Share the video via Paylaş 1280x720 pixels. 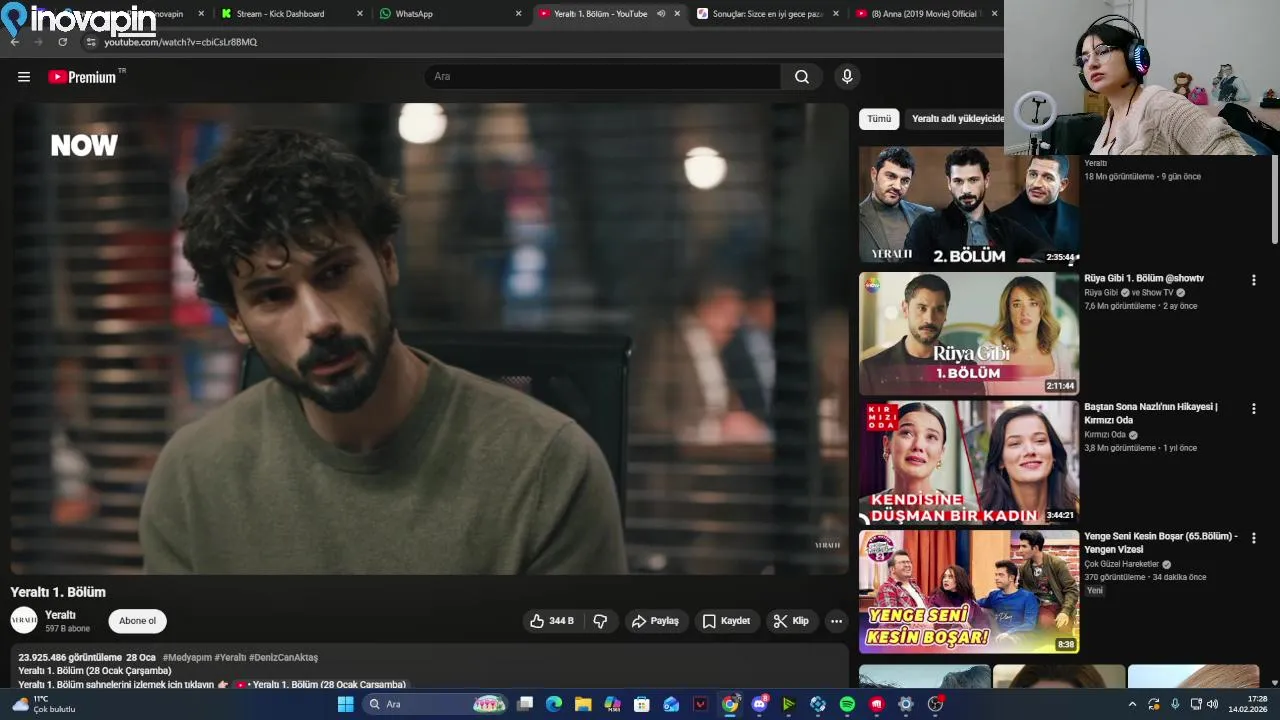click(655, 621)
